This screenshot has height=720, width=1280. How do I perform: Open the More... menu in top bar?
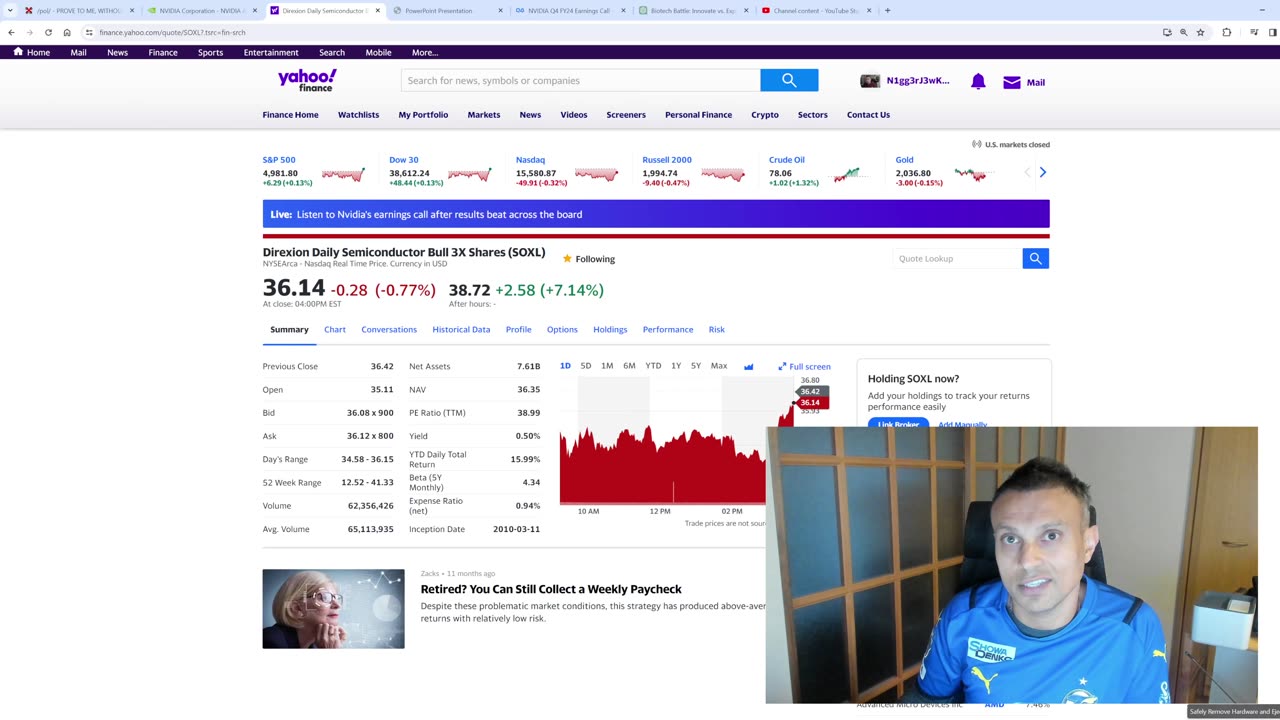pos(425,52)
